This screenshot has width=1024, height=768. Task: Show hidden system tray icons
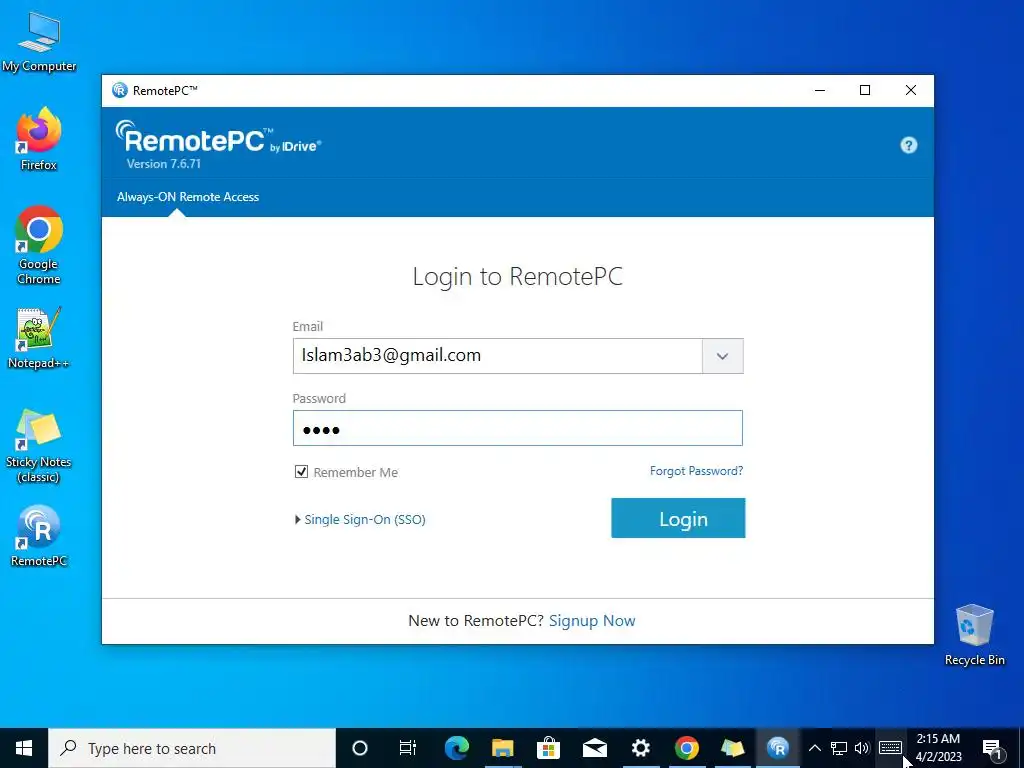pos(814,748)
